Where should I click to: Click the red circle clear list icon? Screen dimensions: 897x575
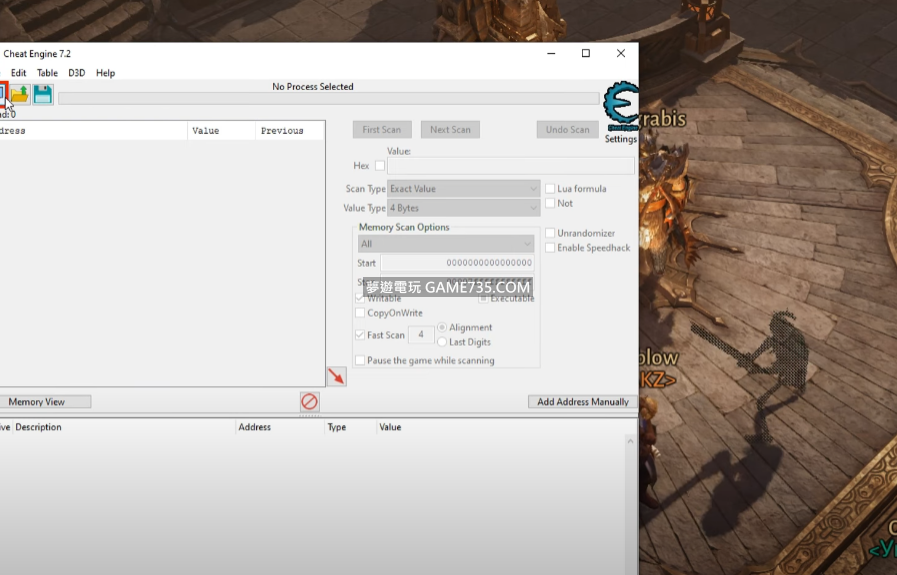[x=310, y=401]
